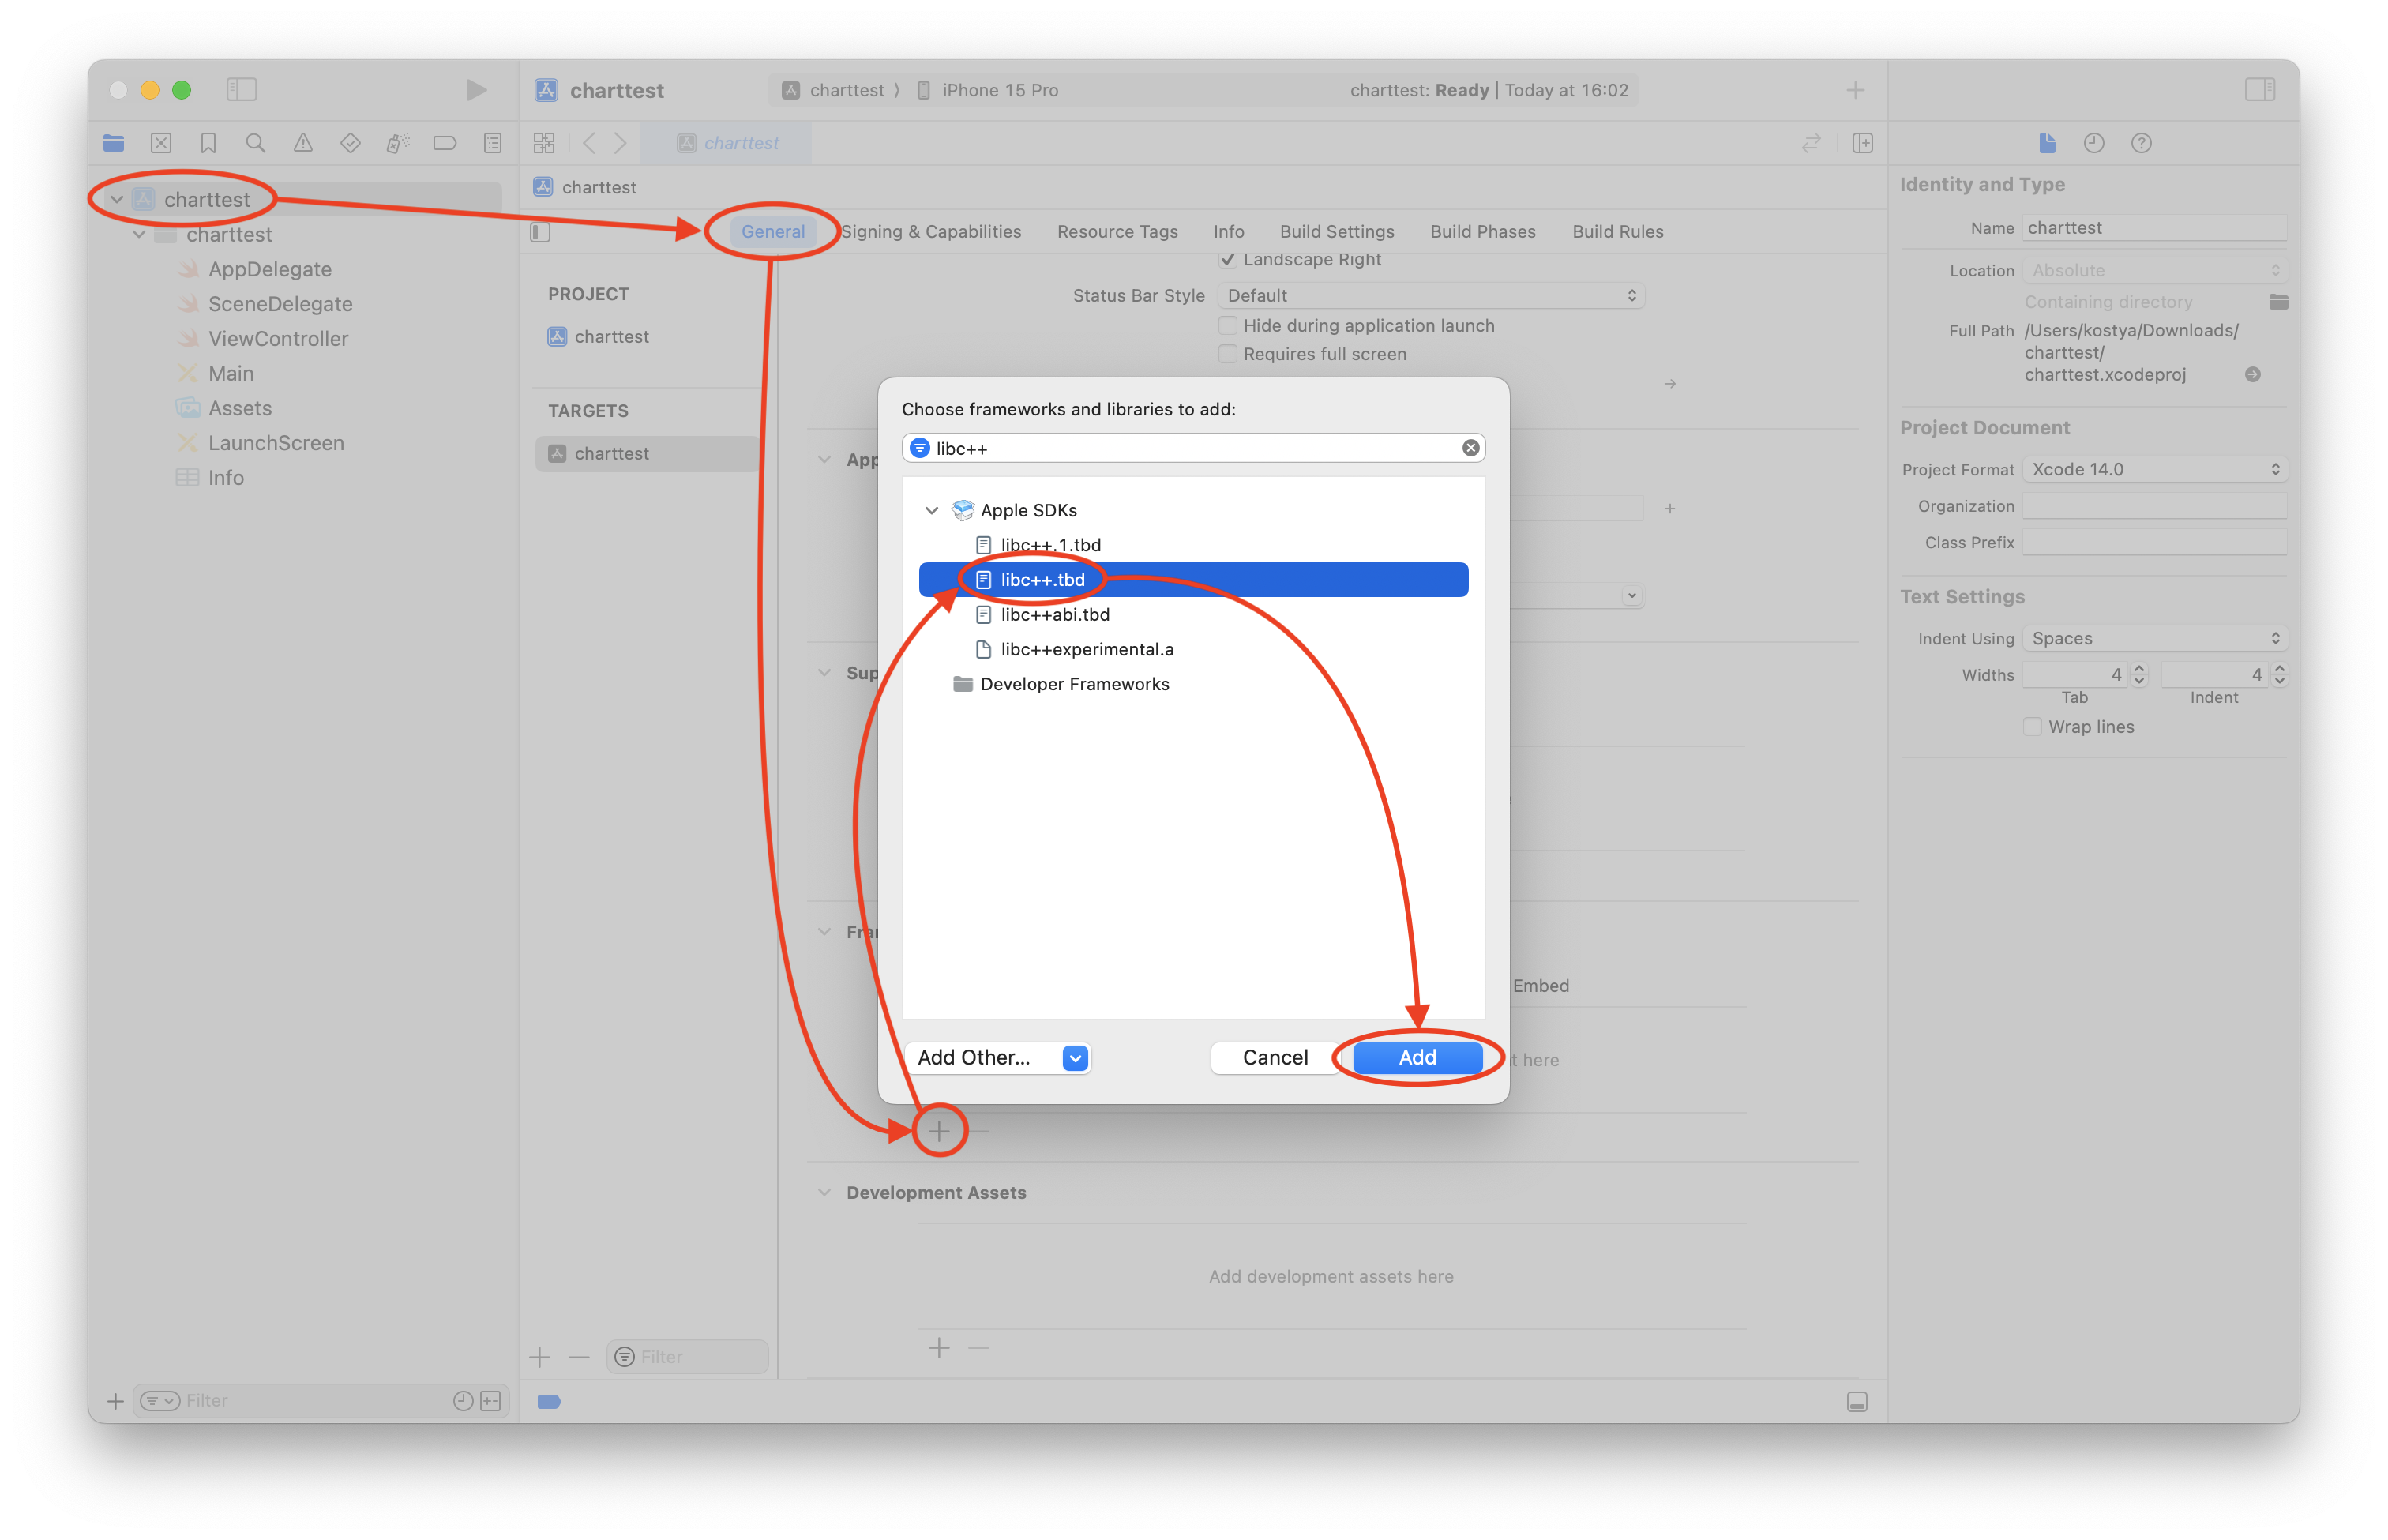Click the Cancel button
The height and width of the screenshot is (1540, 2388).
pyautogui.click(x=1275, y=1058)
